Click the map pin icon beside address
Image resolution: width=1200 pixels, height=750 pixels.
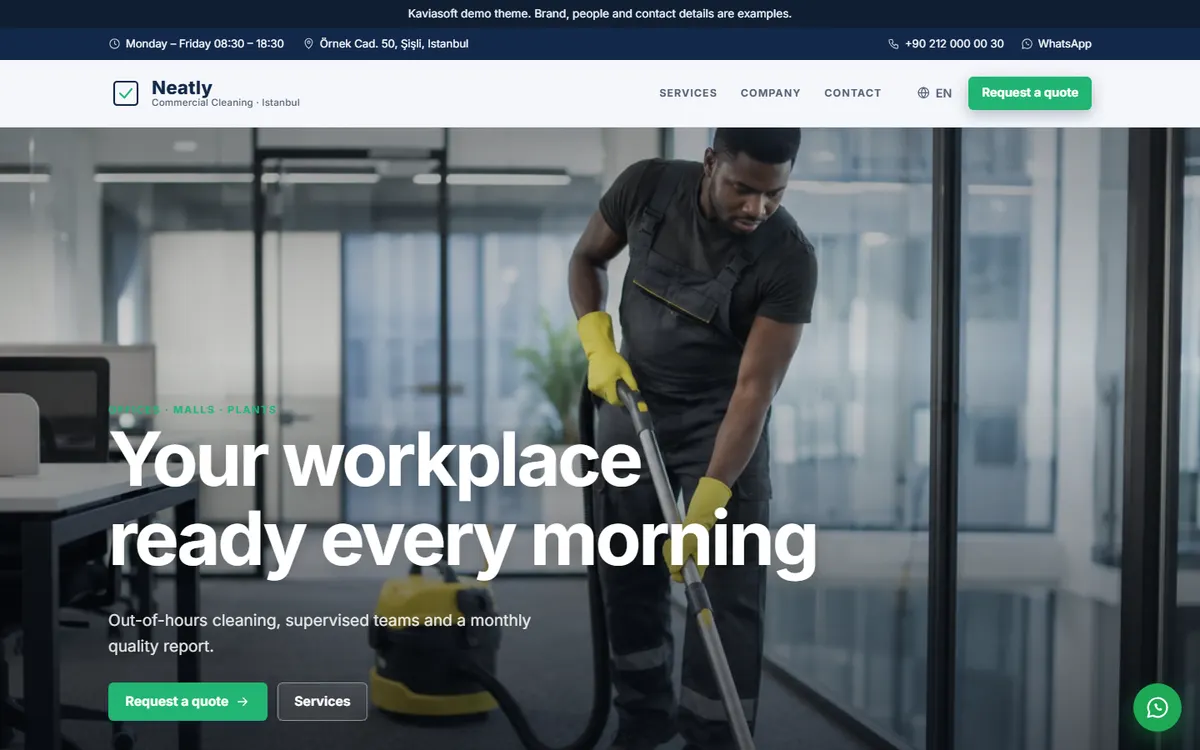click(309, 44)
